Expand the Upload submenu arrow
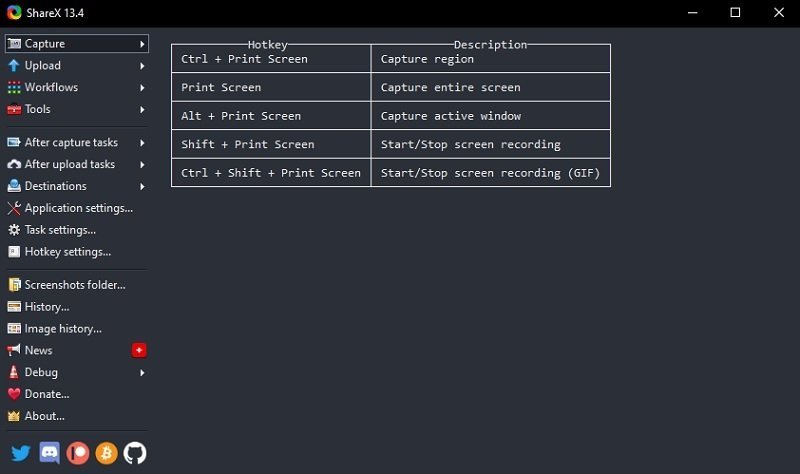The image size is (800, 474). click(143, 66)
